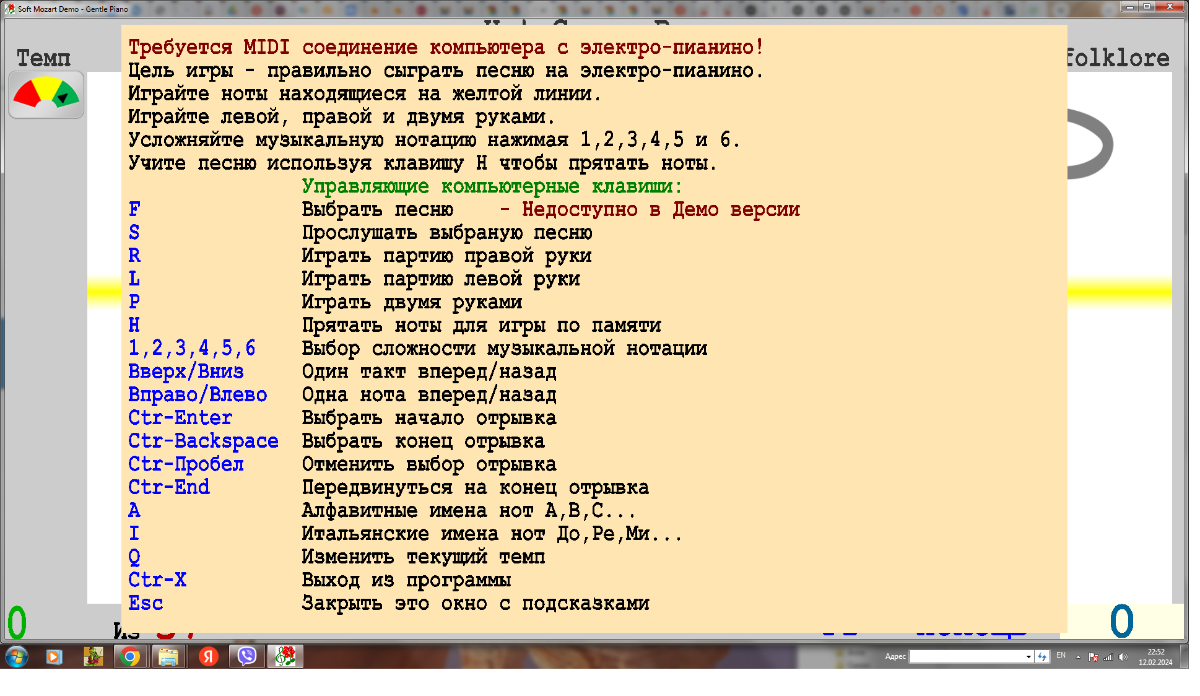Click the 'folklore' label at top right

tap(1118, 58)
